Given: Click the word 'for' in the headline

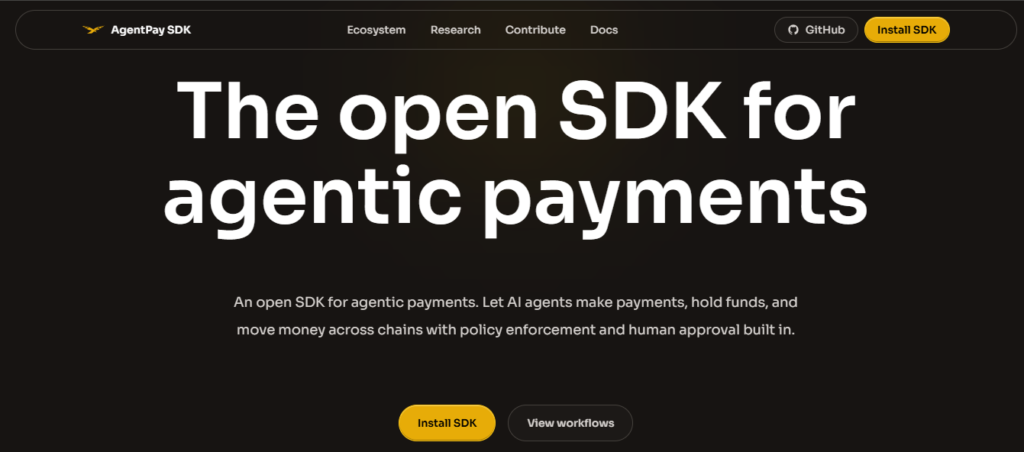Looking at the screenshot, I should coord(802,108).
